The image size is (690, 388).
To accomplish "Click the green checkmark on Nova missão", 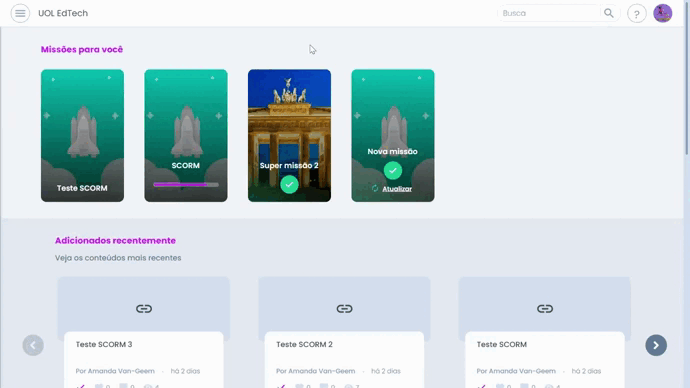I will click(393, 171).
